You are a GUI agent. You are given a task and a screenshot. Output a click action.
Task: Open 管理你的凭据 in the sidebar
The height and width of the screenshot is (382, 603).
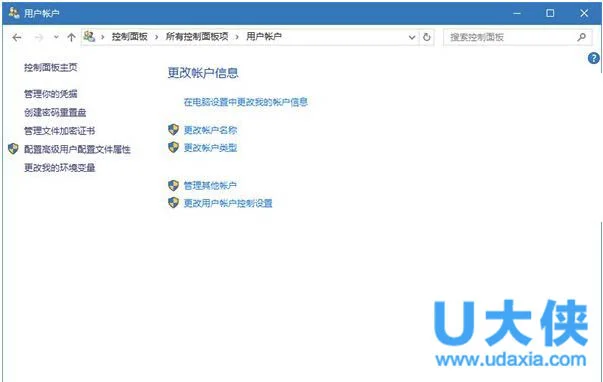pos(51,94)
